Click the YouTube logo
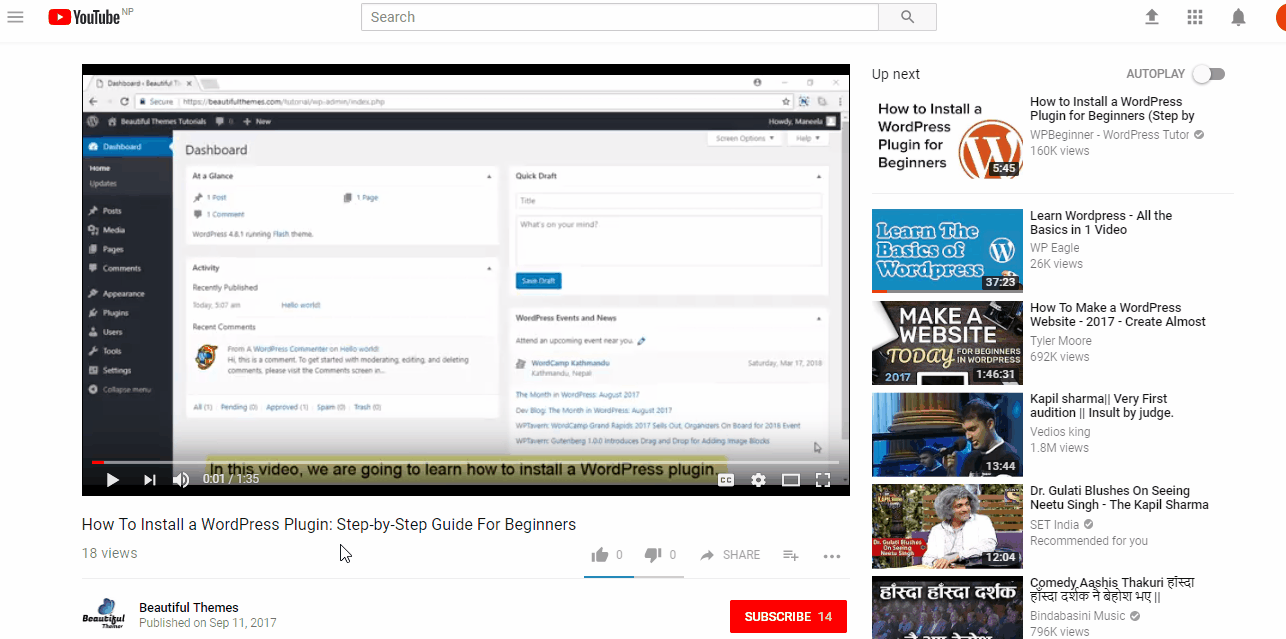Viewport: 1286px width, 639px height. (84, 17)
